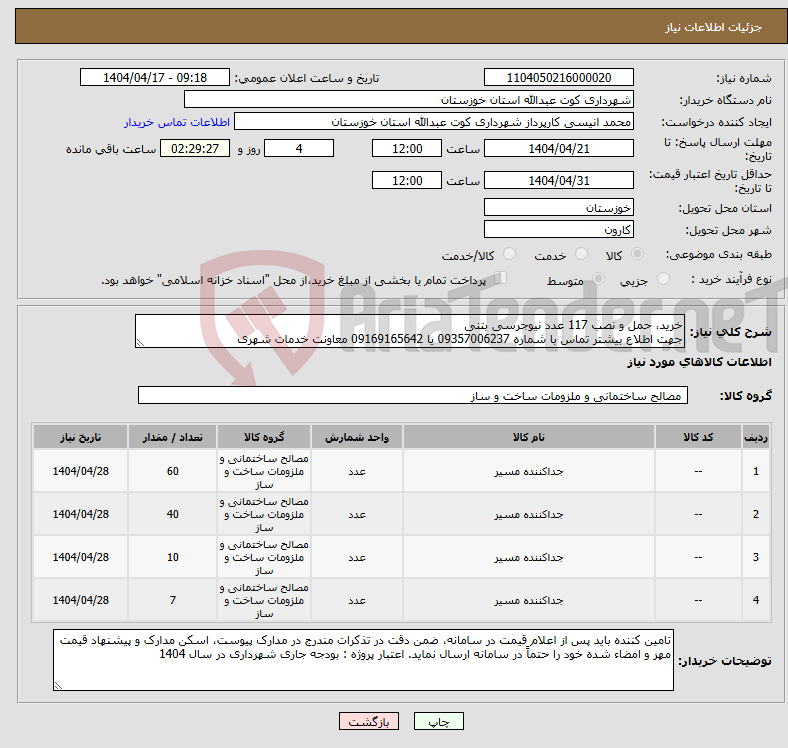Click the resize grip of the description textarea

point(140,343)
